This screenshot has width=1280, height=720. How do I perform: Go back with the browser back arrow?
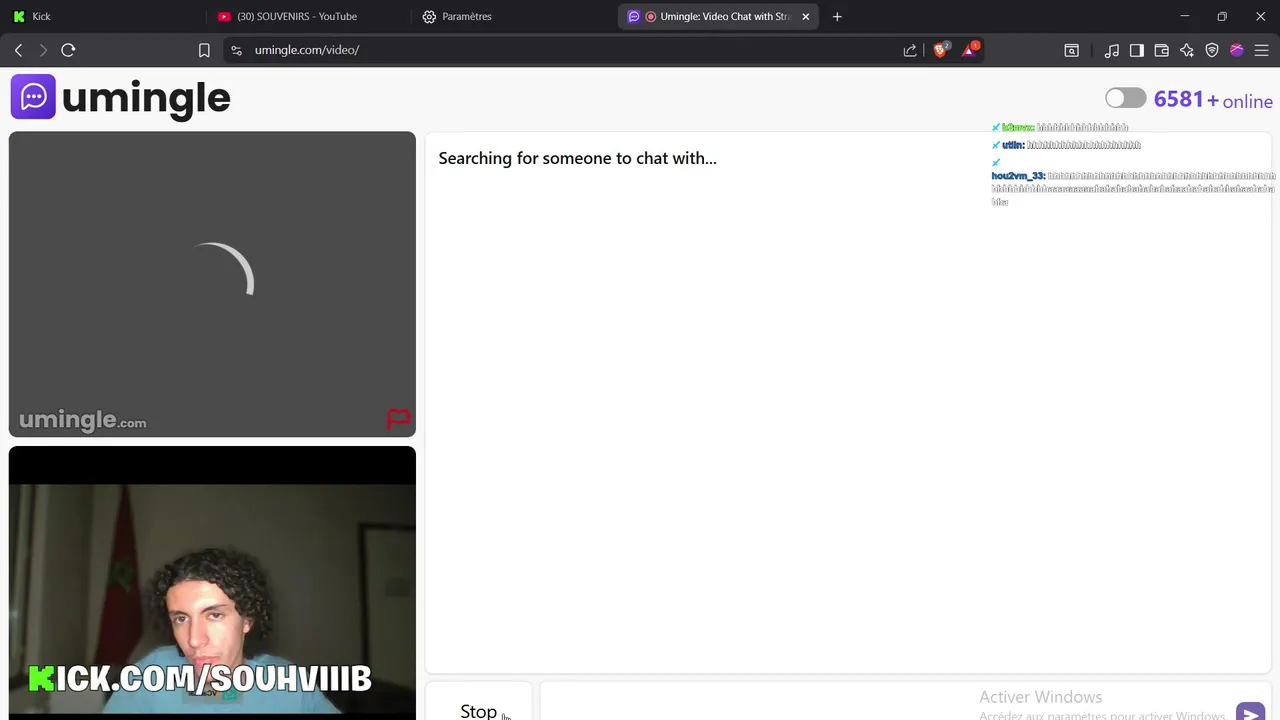tap(18, 50)
